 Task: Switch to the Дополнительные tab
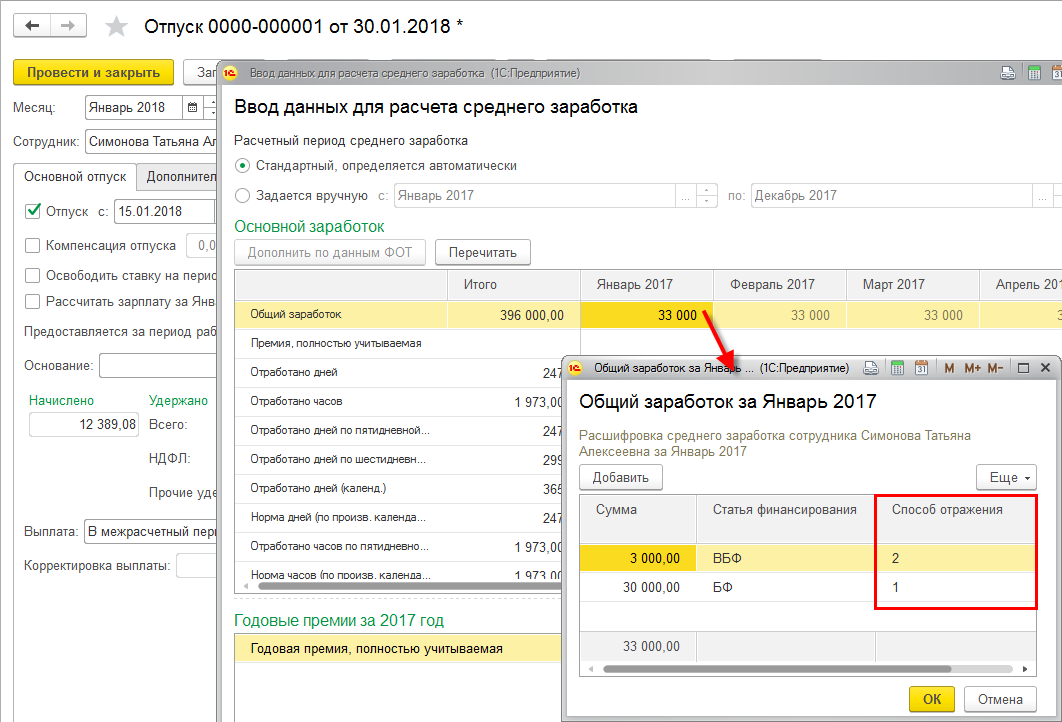177,177
